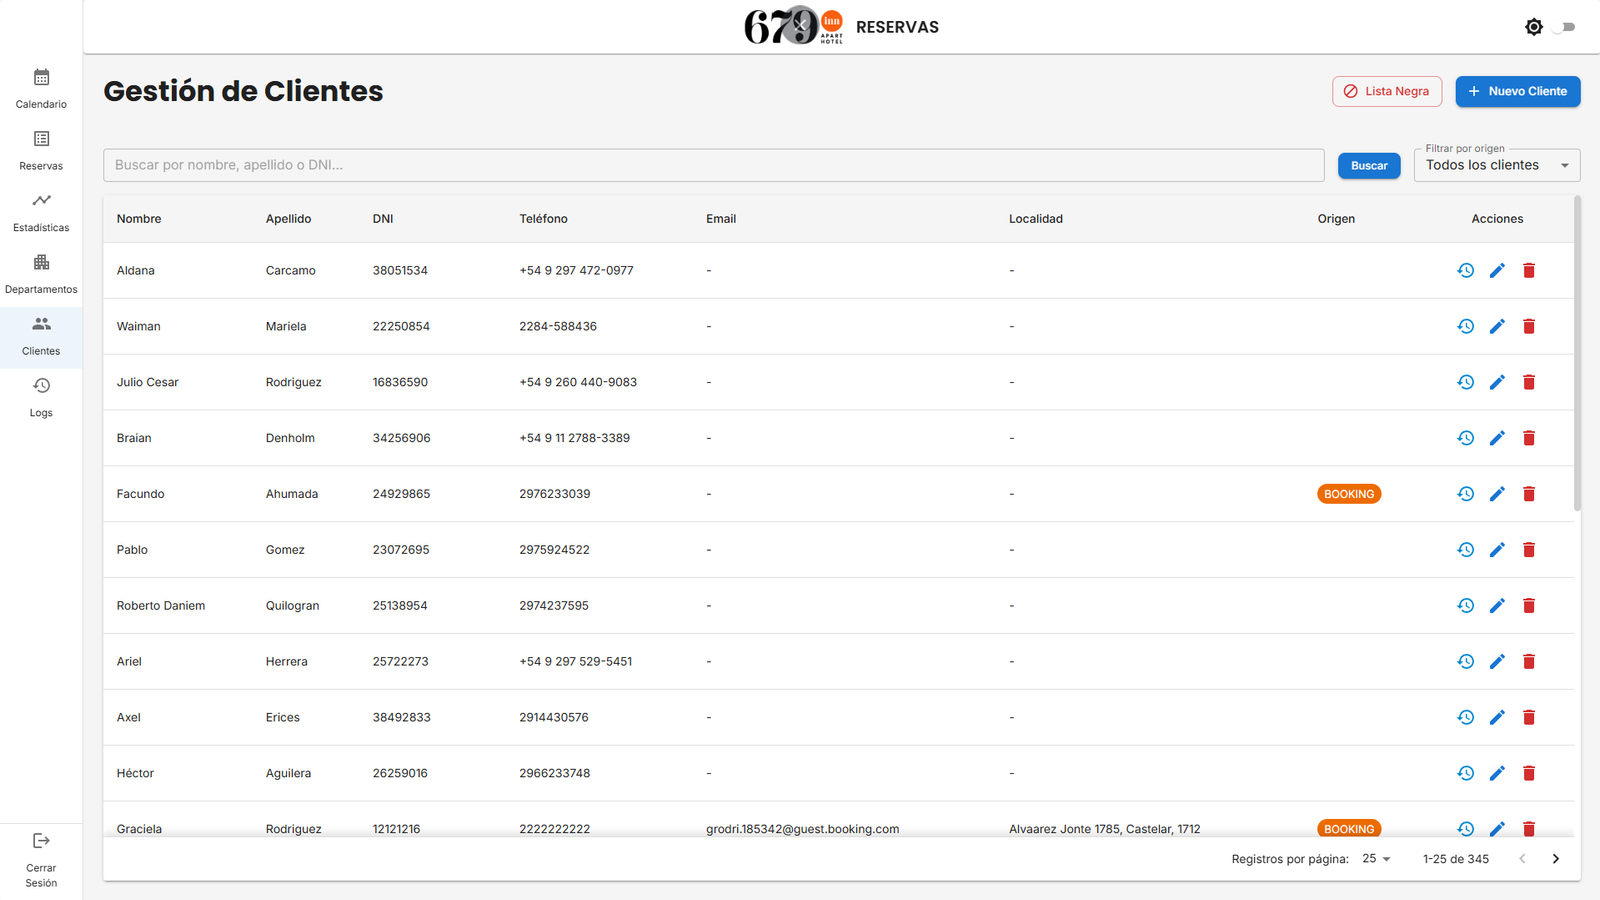Screen dimensions: 1600x900
Task: Click the Nuevo Cliente button
Action: click(x=1517, y=91)
